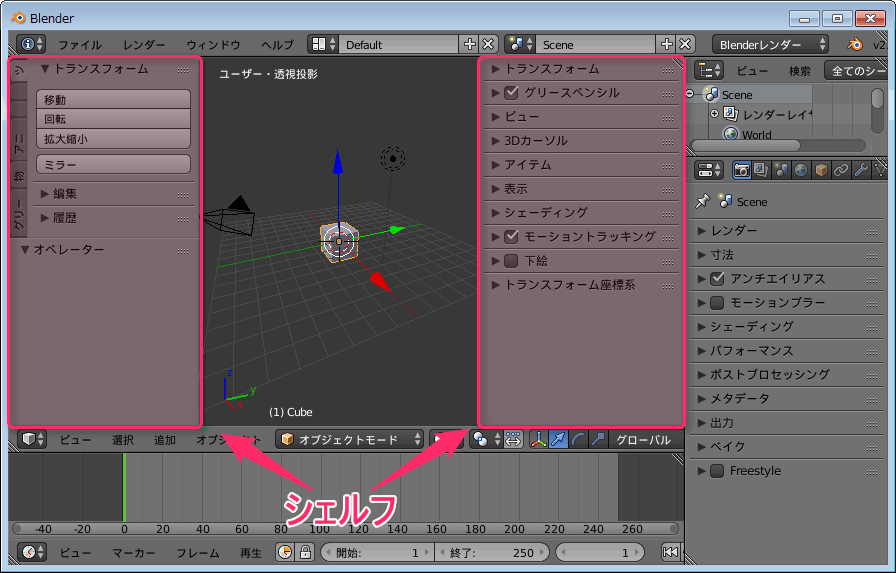Click the 開始 frame field
The width and height of the screenshot is (896, 573).
coord(378,552)
